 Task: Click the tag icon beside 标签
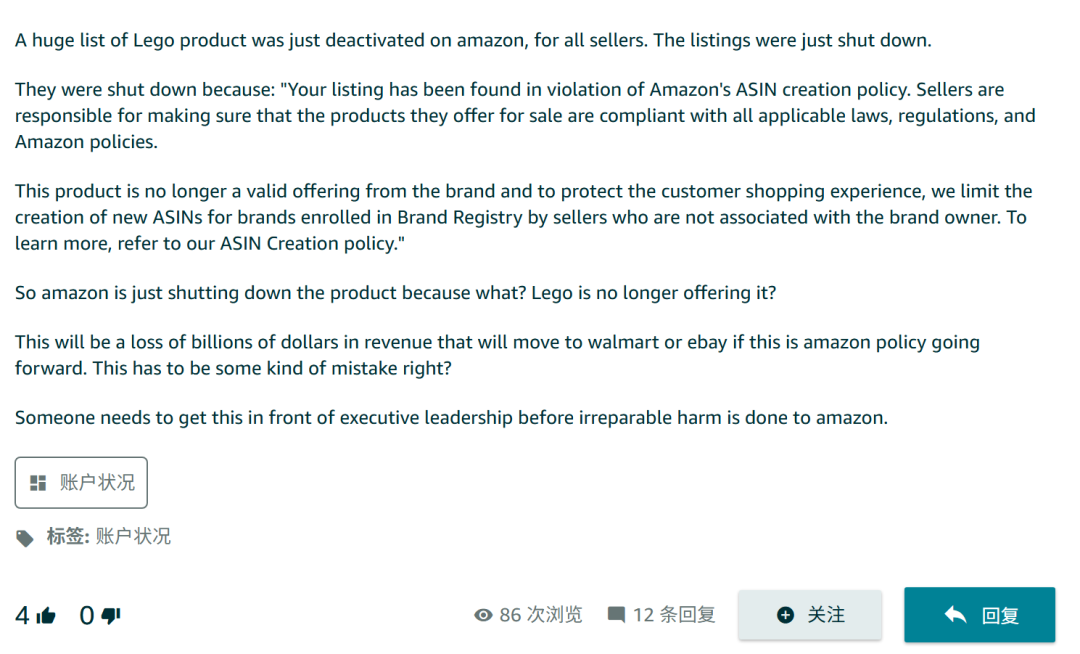(x=25, y=538)
